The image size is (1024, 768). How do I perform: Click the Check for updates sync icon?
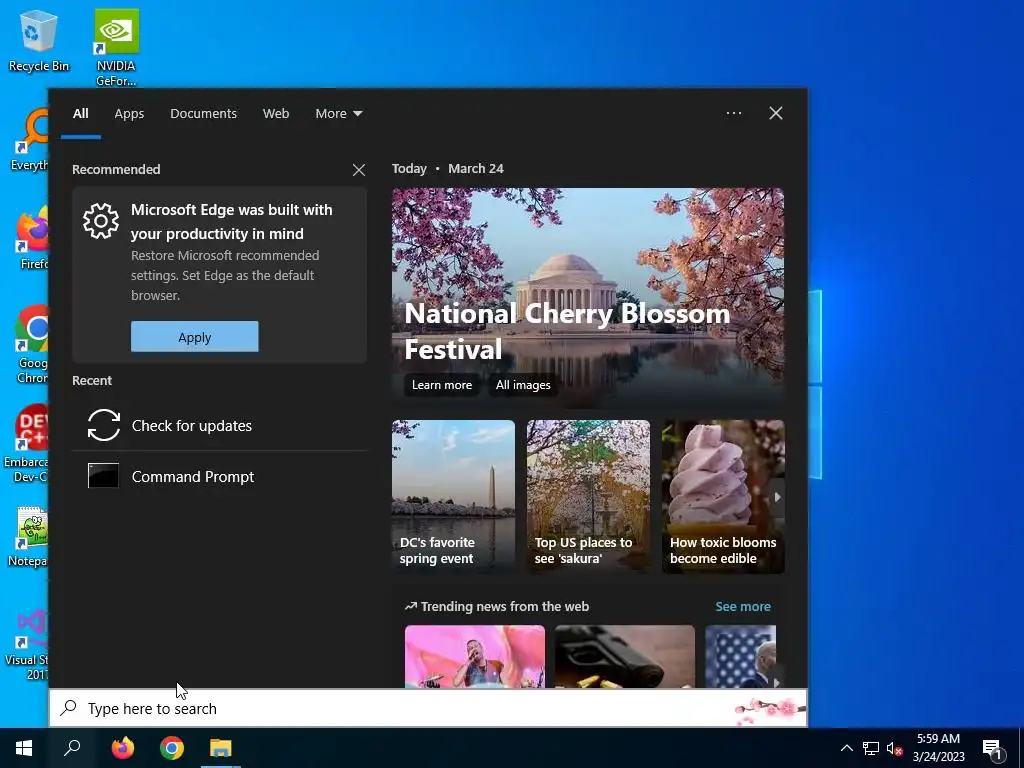tap(104, 425)
